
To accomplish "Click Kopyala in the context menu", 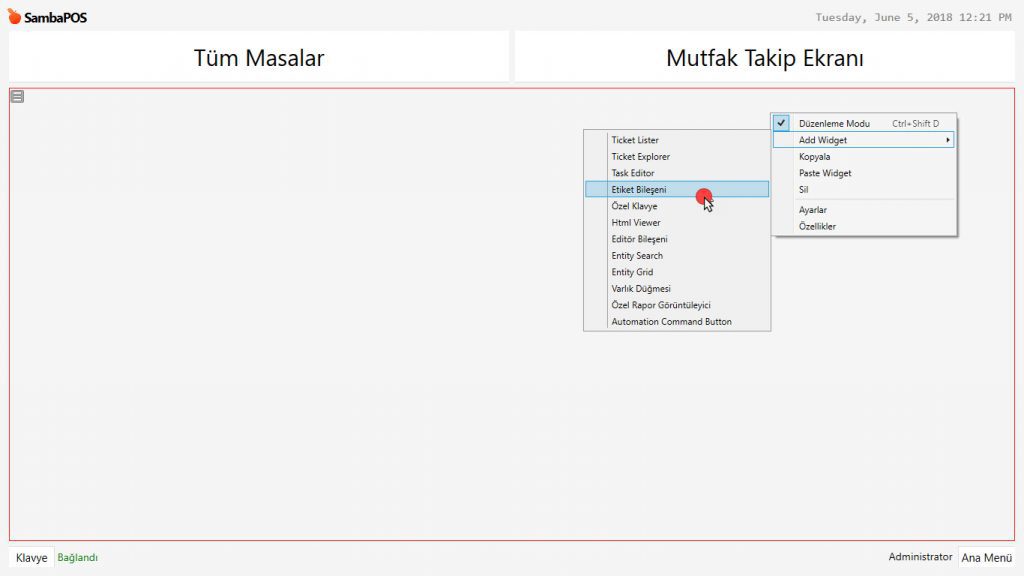I will (814, 157).
